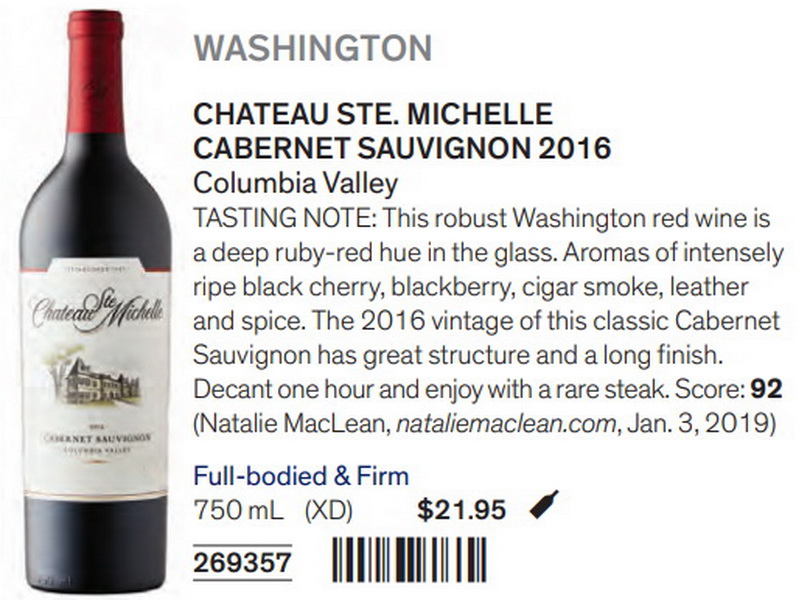The image size is (810, 600).
Task: Click the Natalie MacLean reviewer name
Action: point(293,424)
